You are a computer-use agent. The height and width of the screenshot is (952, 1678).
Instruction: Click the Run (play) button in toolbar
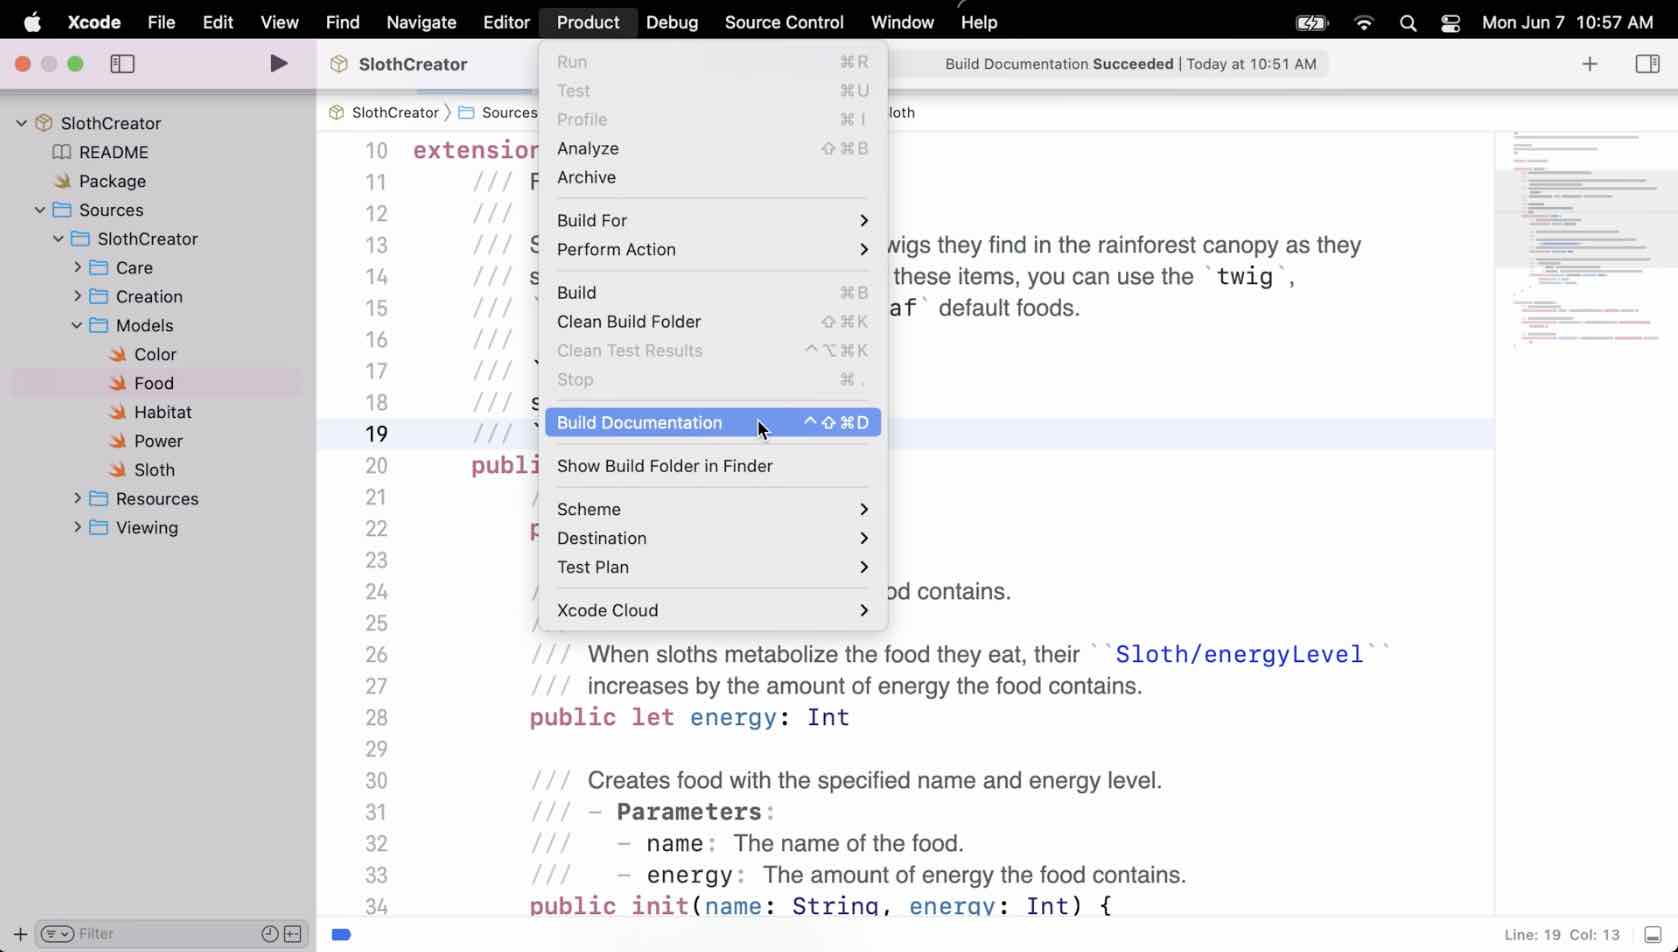coord(279,64)
